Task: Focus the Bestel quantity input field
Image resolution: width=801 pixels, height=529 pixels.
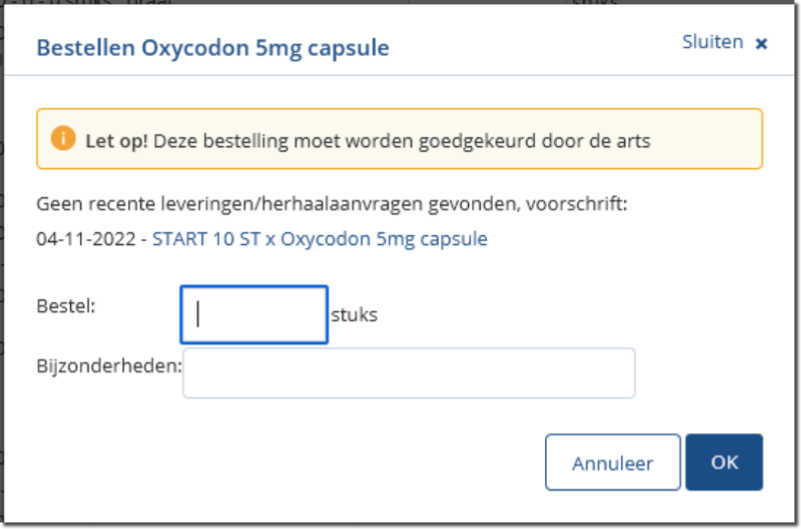Action: pyautogui.click(x=254, y=315)
